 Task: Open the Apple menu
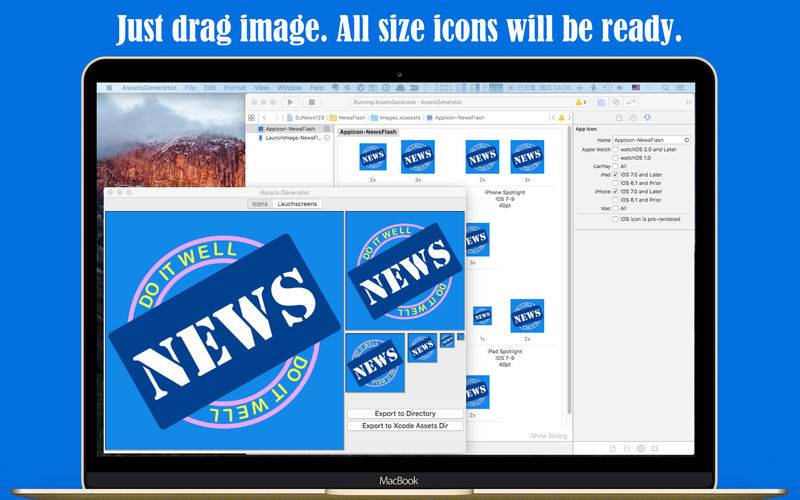pyautogui.click(x=109, y=88)
